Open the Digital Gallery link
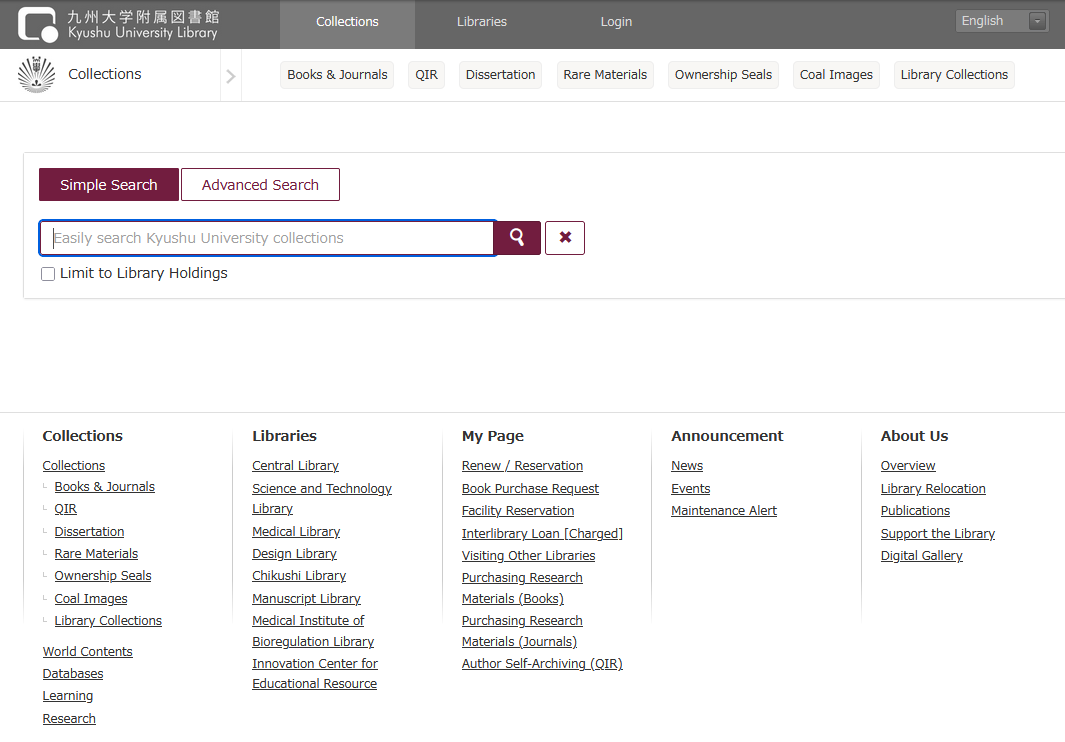Viewport: 1065px width, 742px height. 921,556
